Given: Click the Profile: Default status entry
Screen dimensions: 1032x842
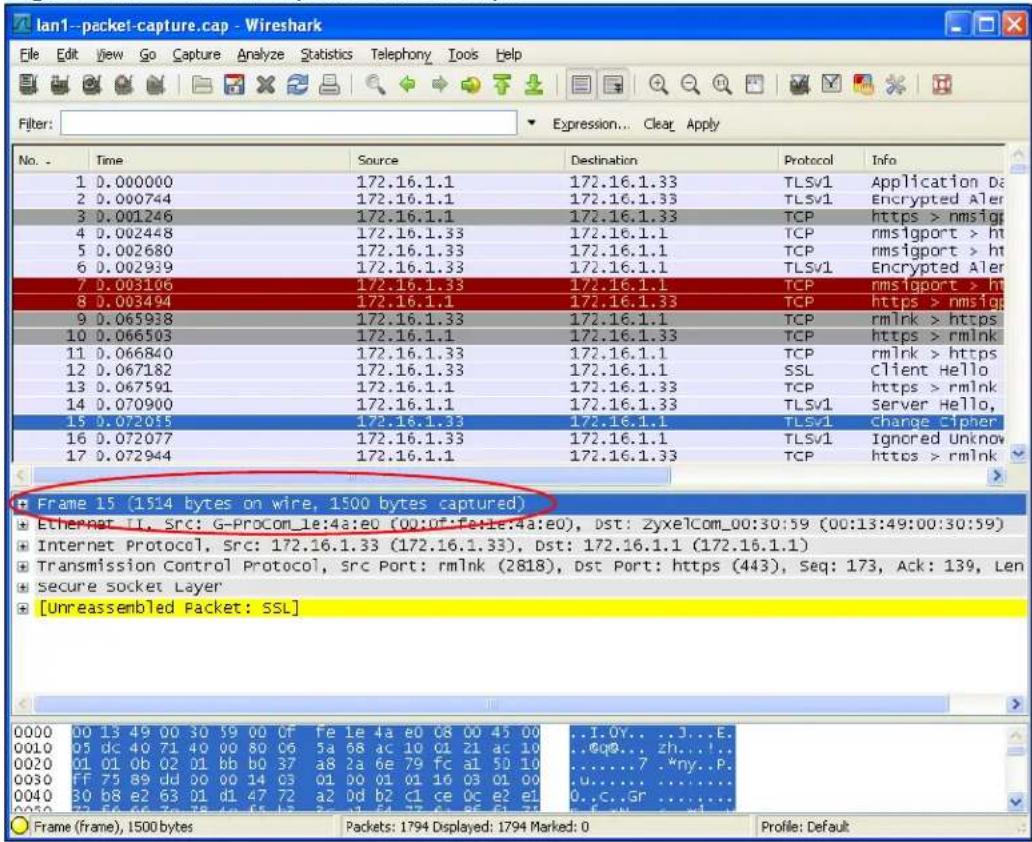Looking at the screenshot, I should [804, 826].
